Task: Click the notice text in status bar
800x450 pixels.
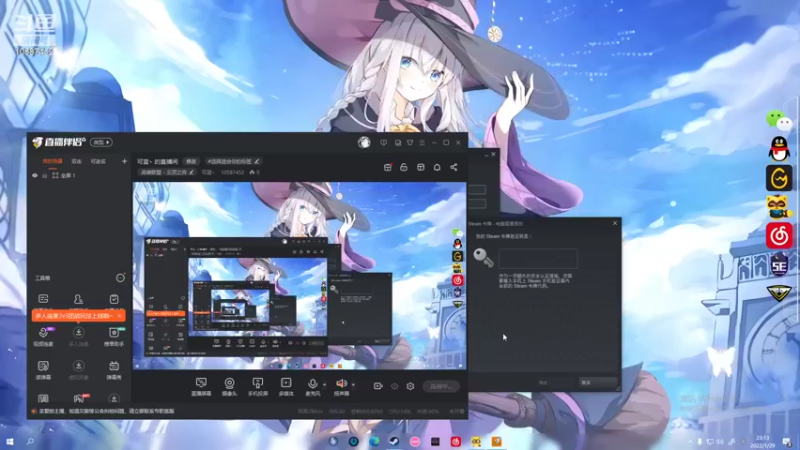Action: click(107, 411)
